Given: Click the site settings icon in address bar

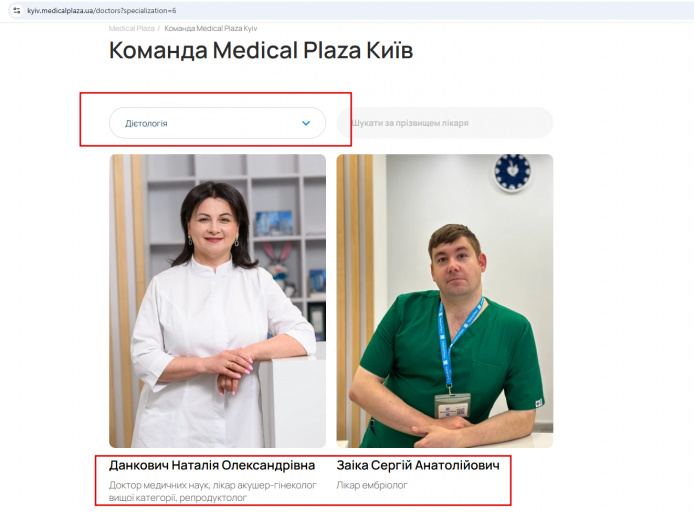Looking at the screenshot, I should click(x=16, y=10).
